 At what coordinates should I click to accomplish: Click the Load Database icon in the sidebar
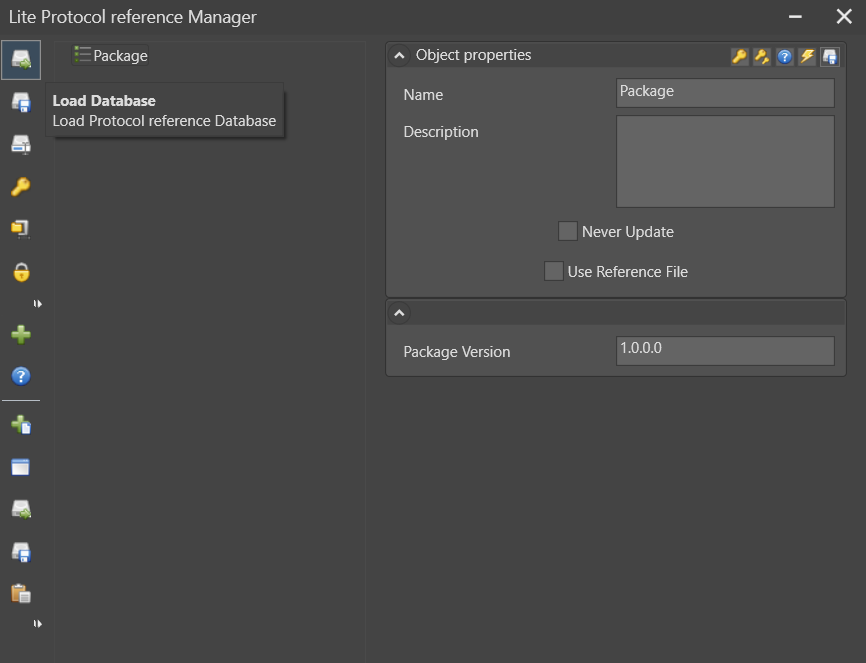[x=21, y=60]
